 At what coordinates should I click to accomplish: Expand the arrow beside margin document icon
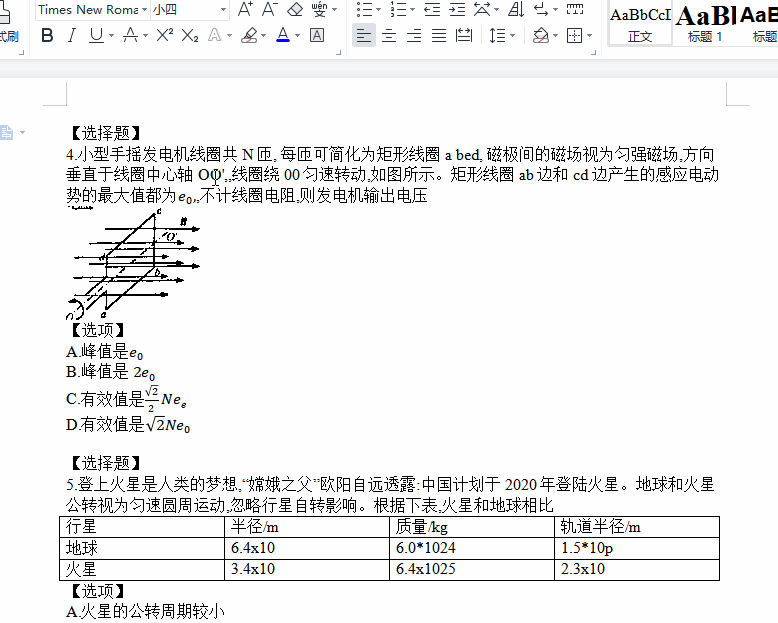(22, 132)
